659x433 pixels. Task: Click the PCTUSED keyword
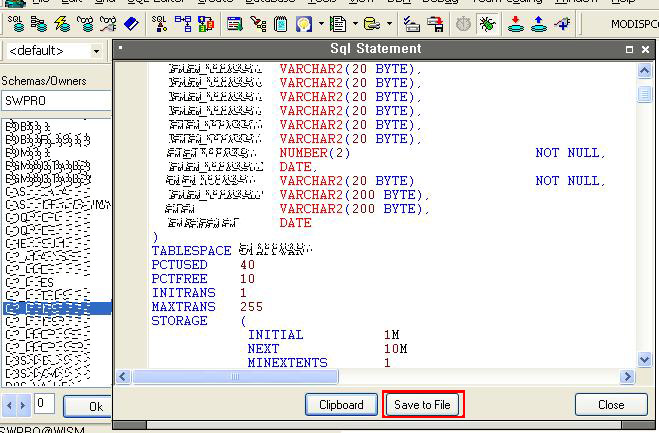[x=179, y=265]
